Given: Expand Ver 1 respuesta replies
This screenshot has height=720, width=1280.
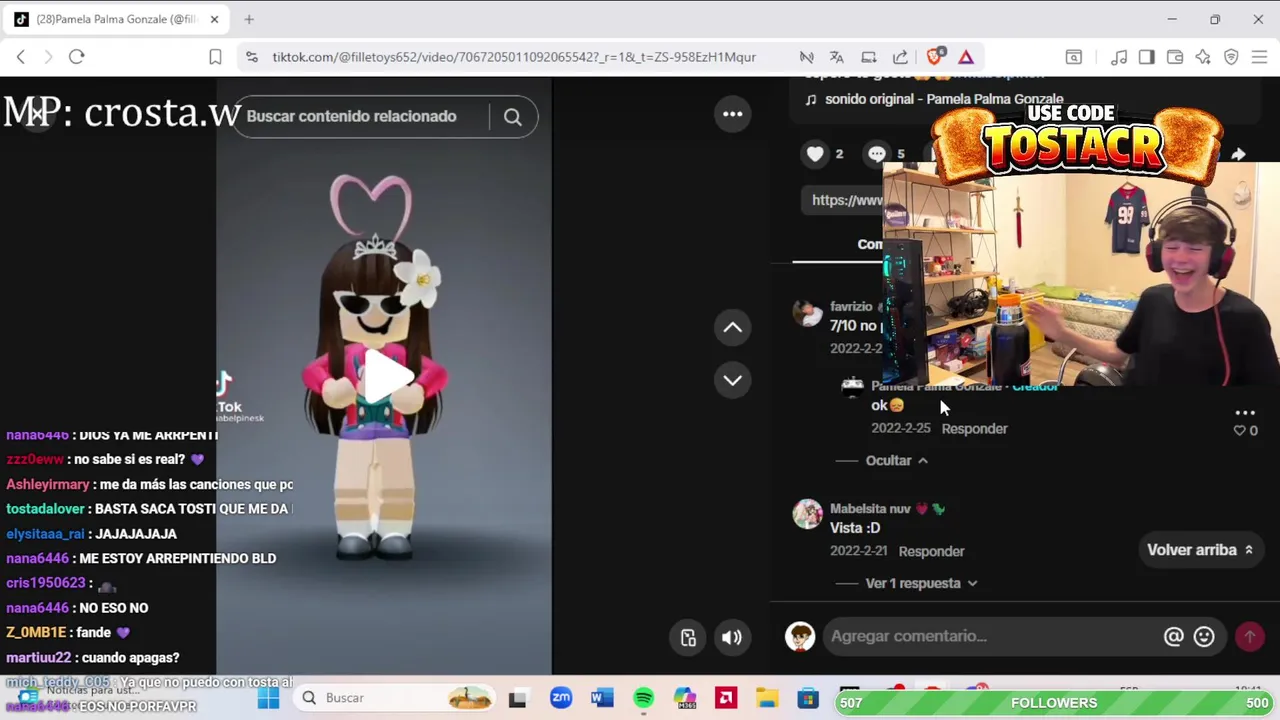Looking at the screenshot, I should coord(920,583).
